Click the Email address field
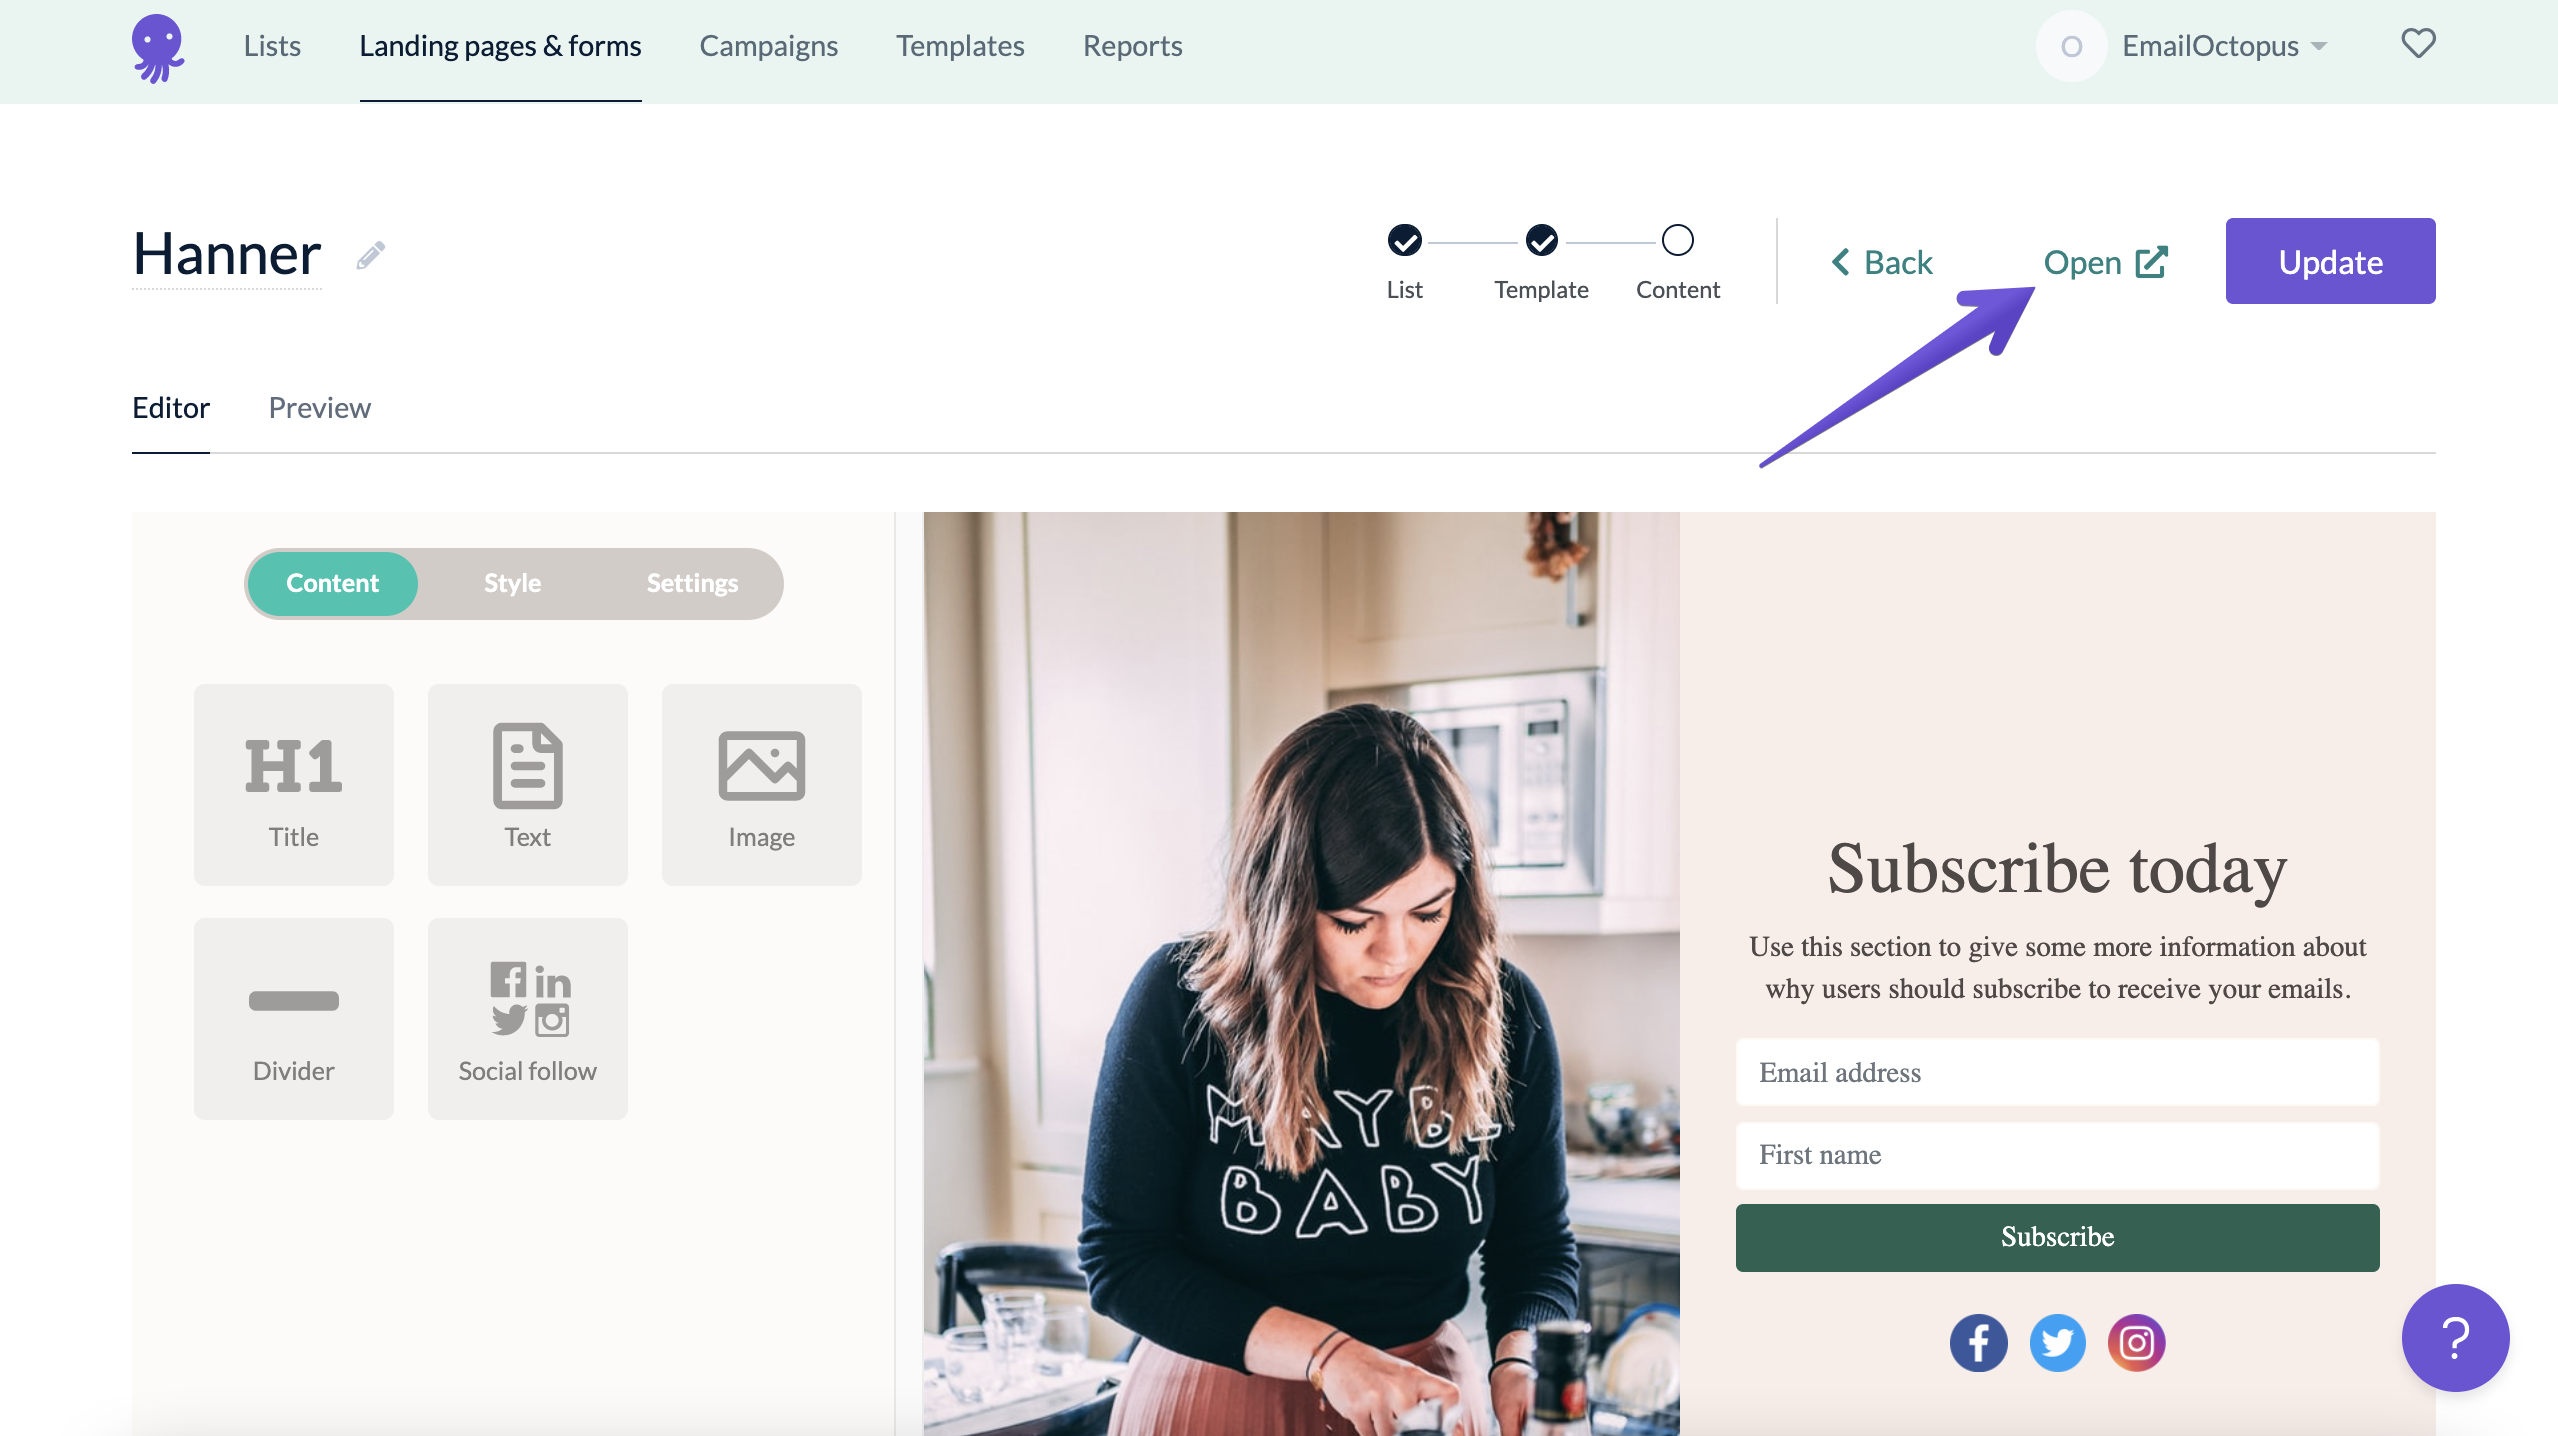2558x1436 pixels. tap(2057, 1072)
